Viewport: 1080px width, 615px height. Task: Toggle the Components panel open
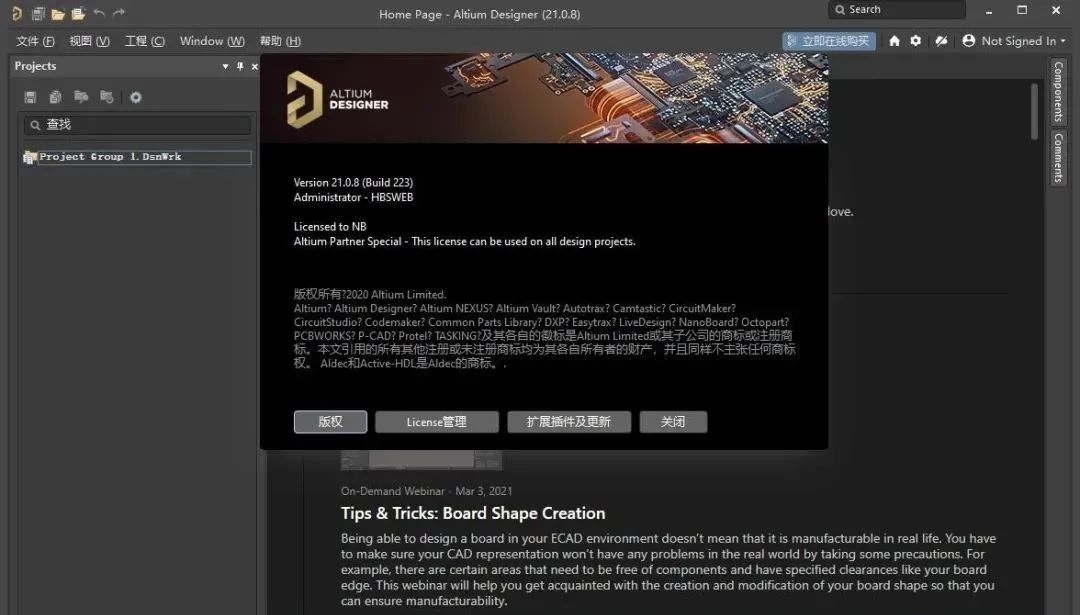tap(1058, 92)
